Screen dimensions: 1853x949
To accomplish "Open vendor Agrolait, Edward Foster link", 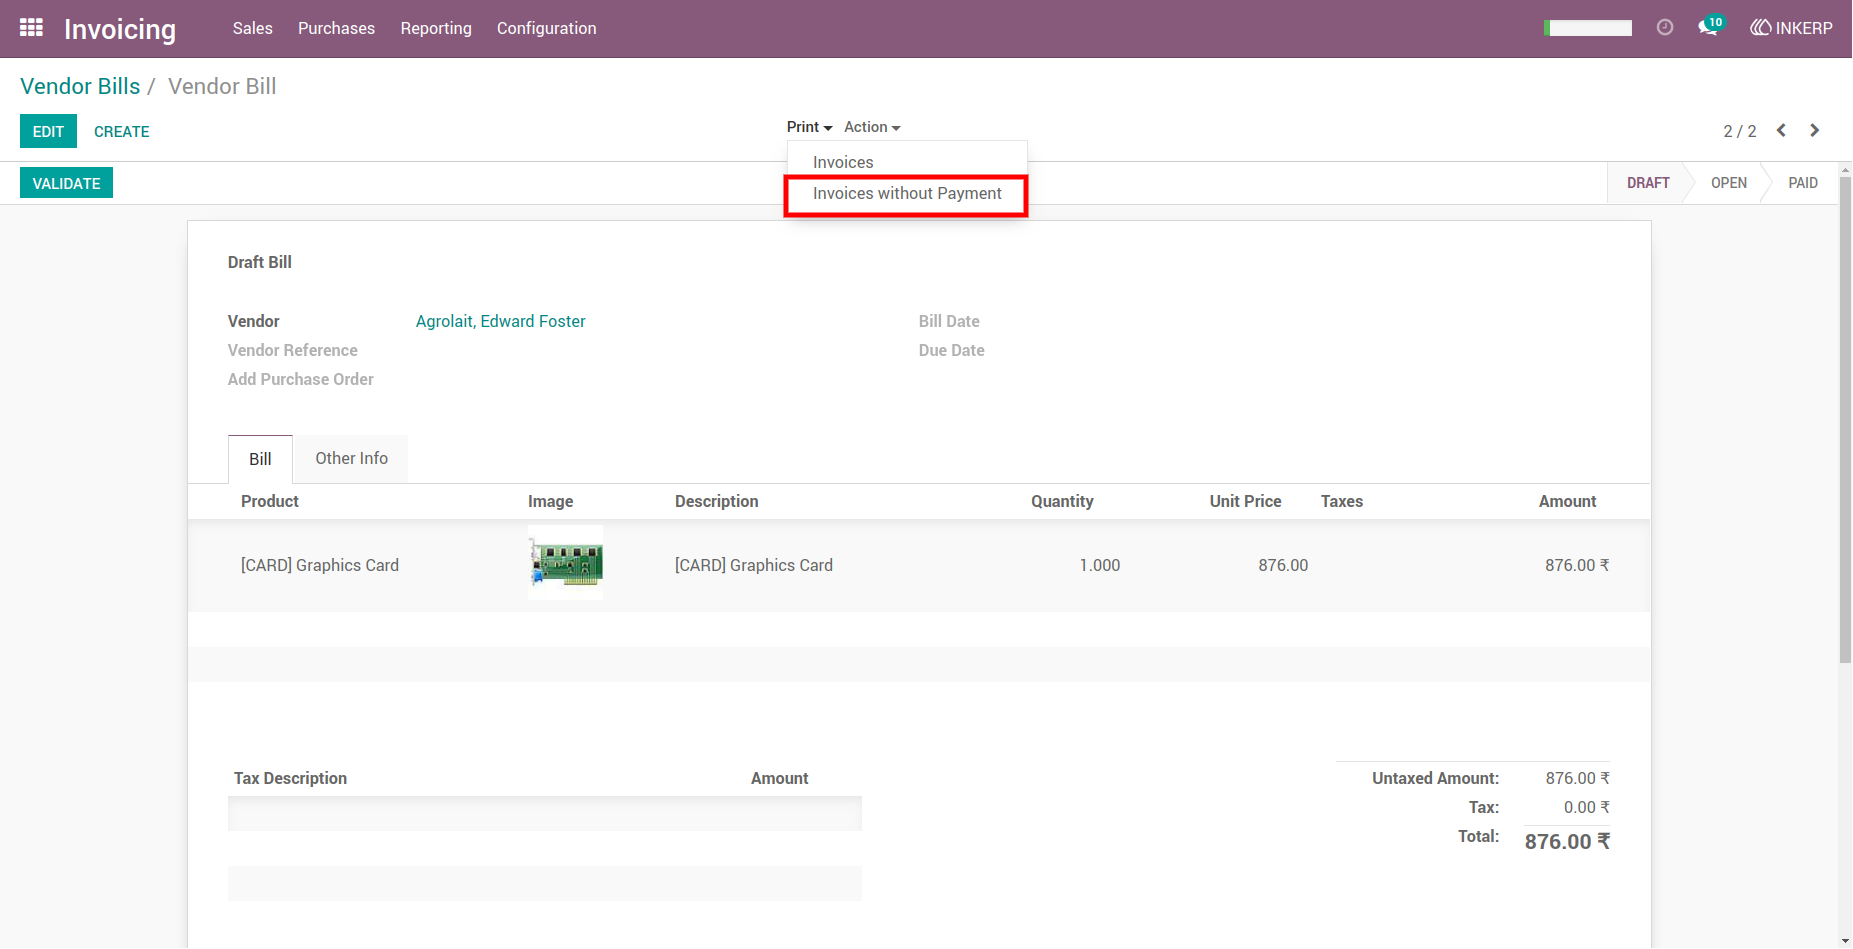I will pyautogui.click(x=500, y=321).
